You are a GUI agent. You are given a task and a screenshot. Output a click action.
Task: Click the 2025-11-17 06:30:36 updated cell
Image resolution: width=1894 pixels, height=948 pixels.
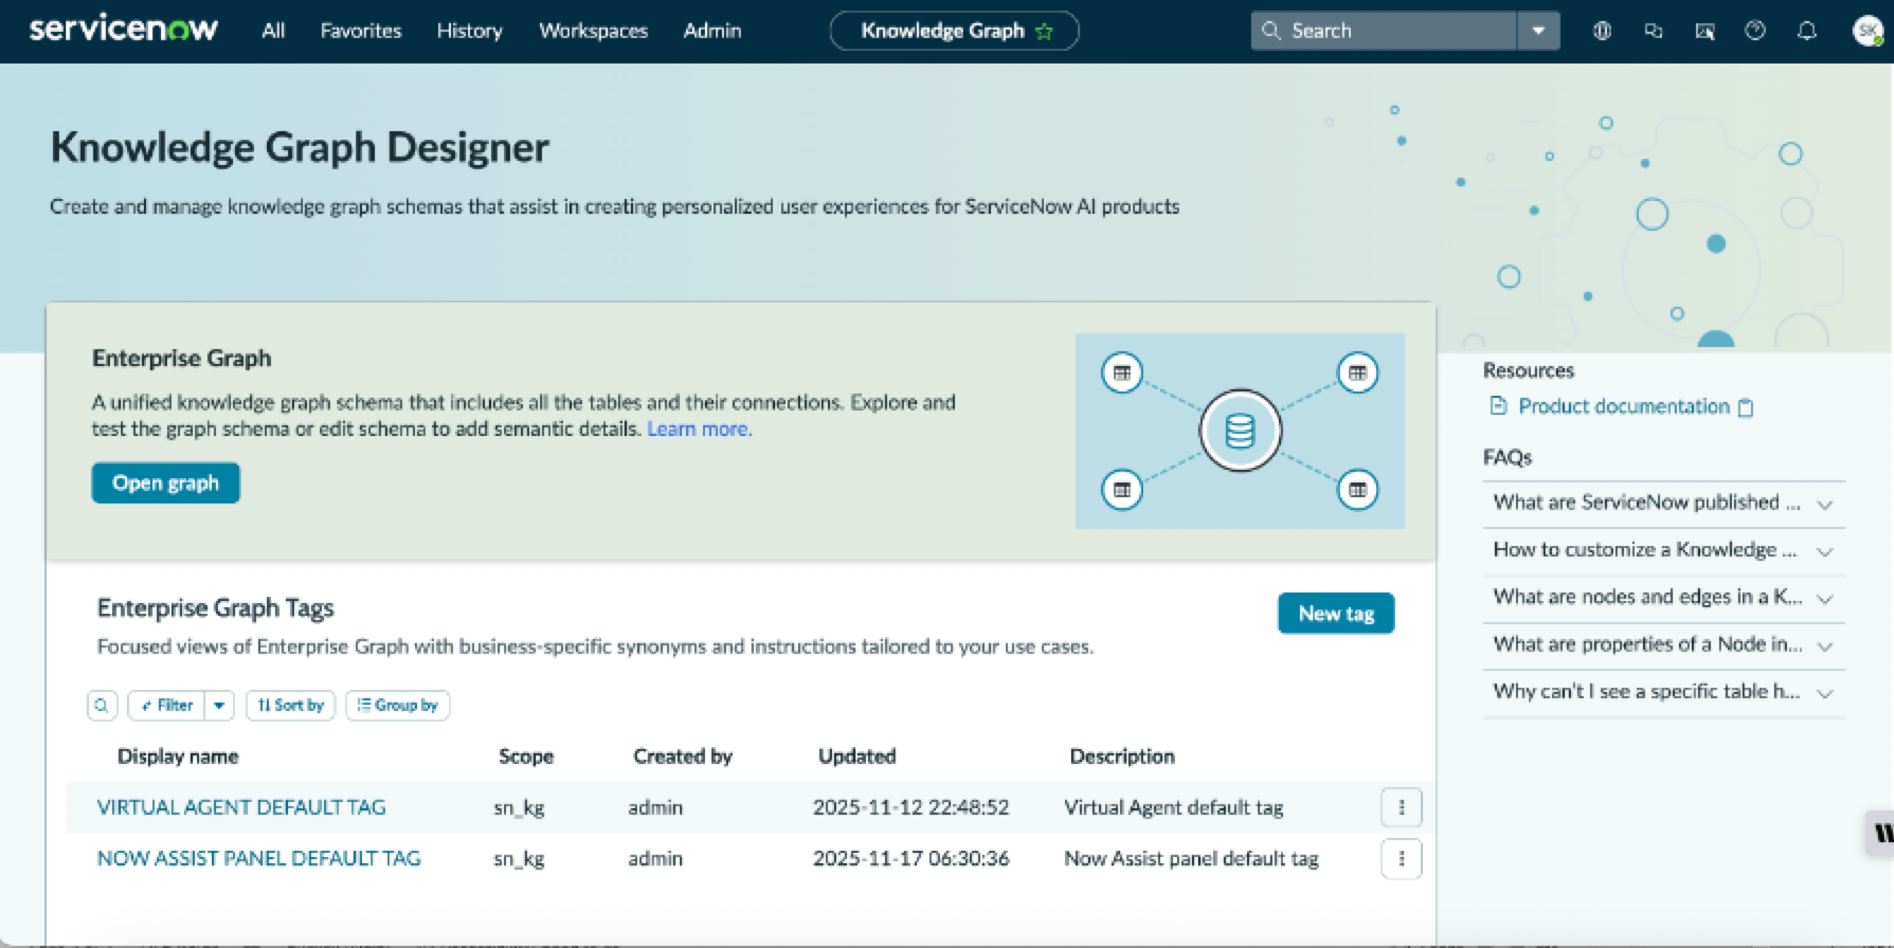911,858
